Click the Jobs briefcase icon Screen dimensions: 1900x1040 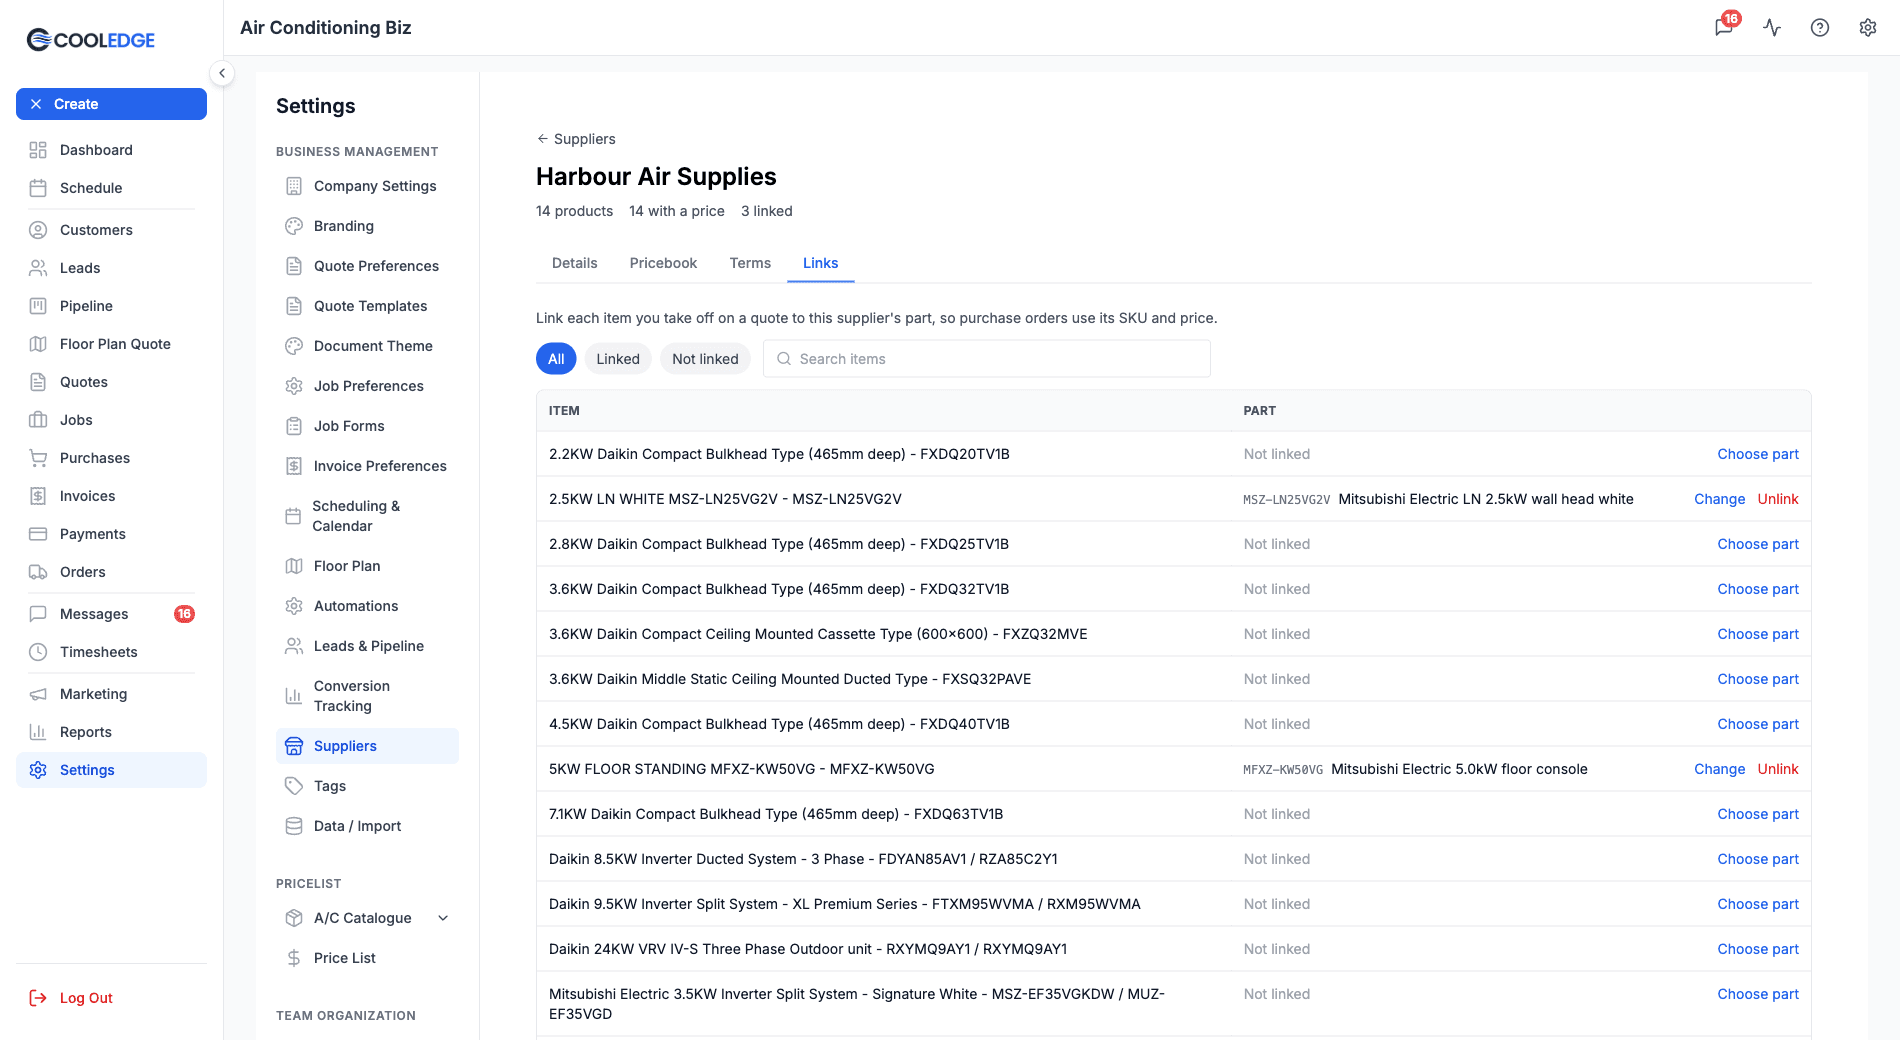(x=38, y=420)
